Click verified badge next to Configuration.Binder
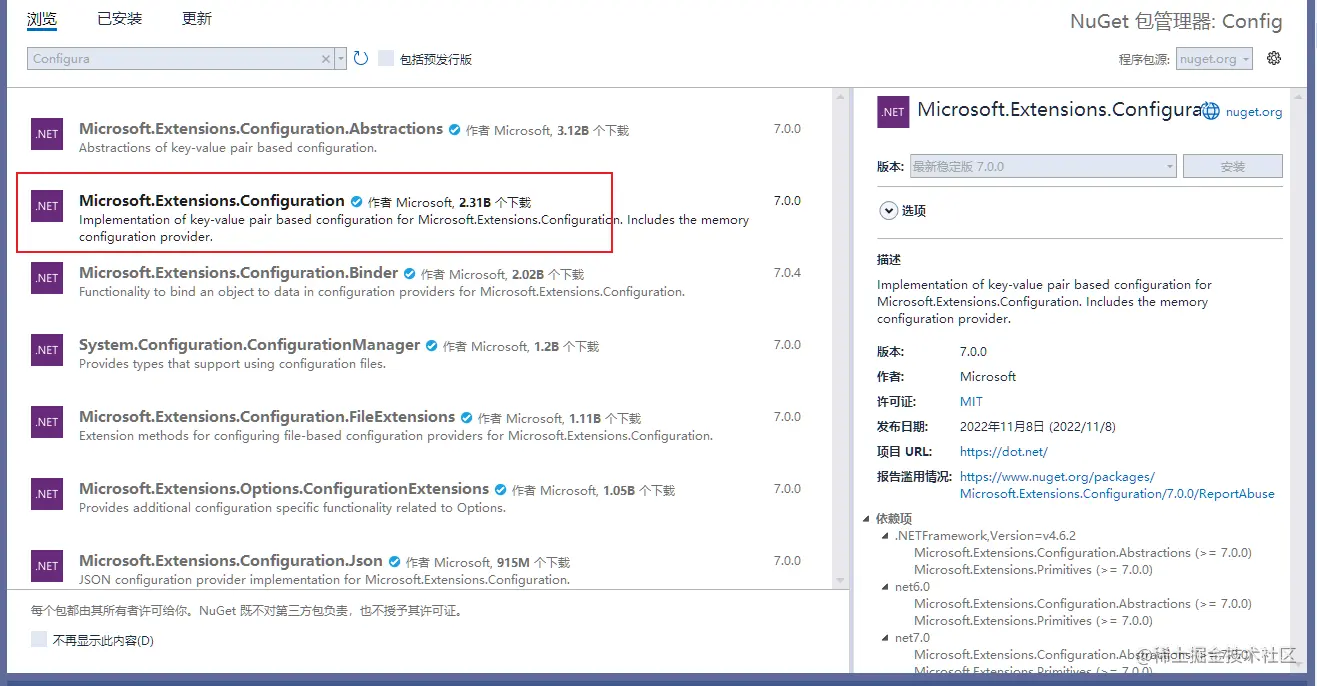1317x686 pixels. 410,274
